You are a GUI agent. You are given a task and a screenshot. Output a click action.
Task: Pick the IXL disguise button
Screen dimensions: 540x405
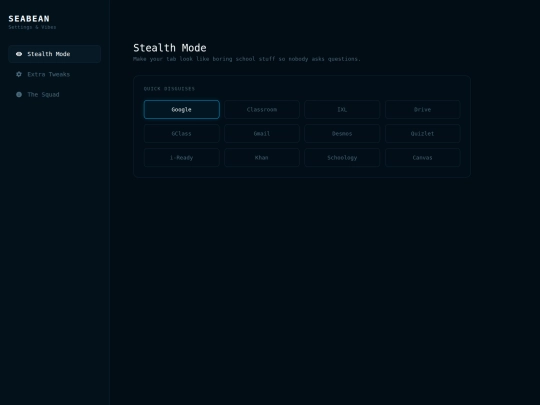click(x=342, y=110)
